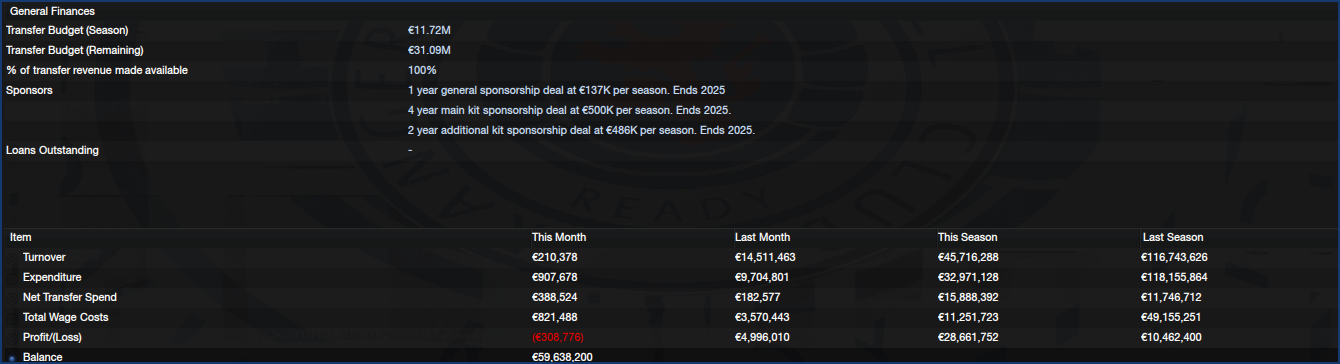Click the Loans Outstanding label
1340x364 pixels.
tap(52, 150)
